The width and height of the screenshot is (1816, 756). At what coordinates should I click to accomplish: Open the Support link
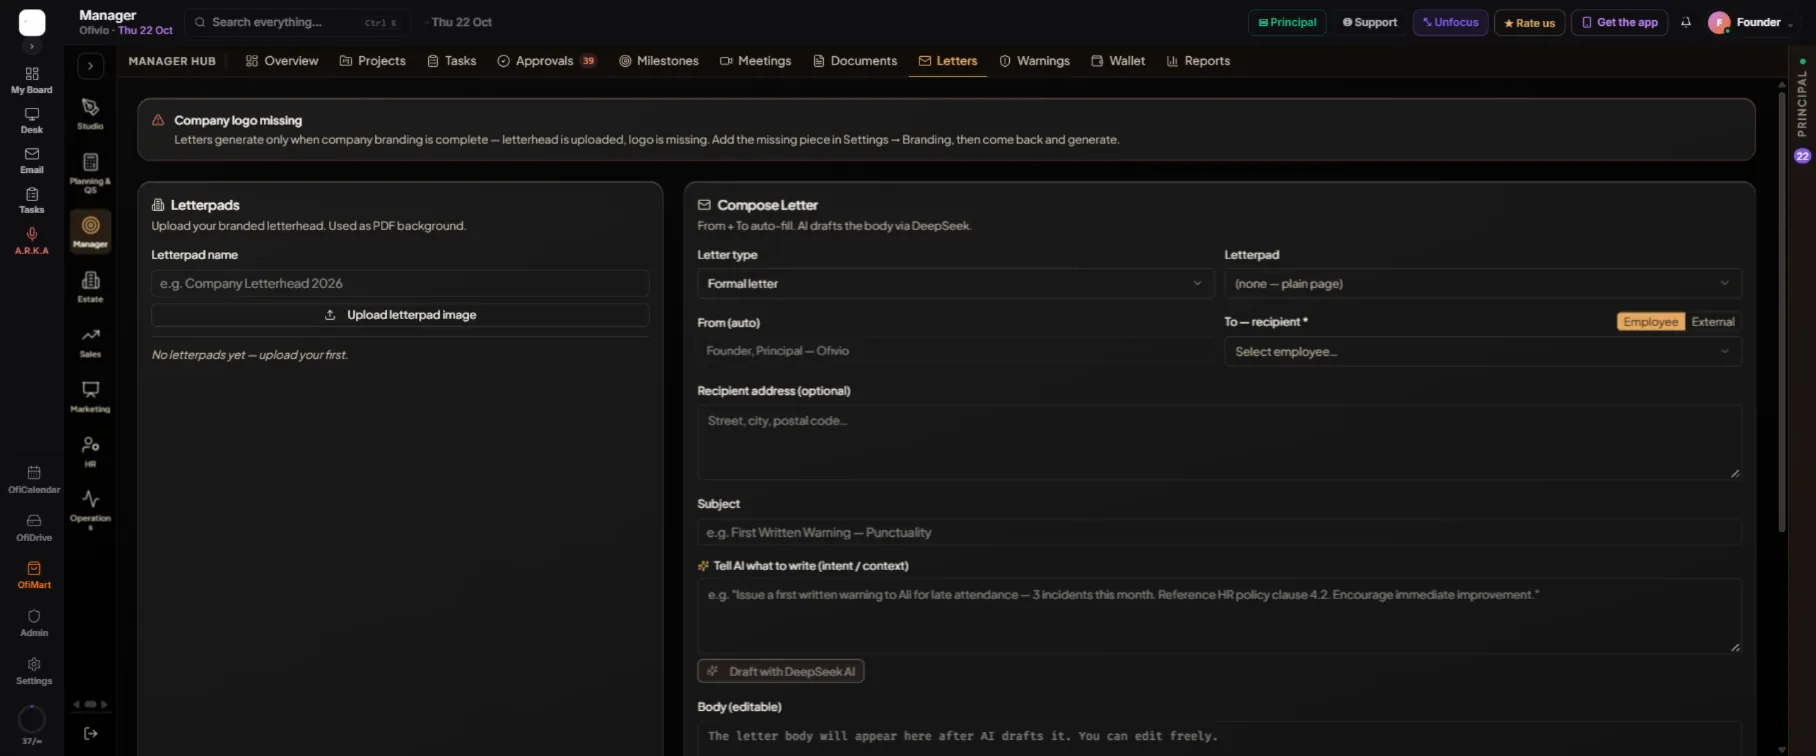[x=1370, y=22]
